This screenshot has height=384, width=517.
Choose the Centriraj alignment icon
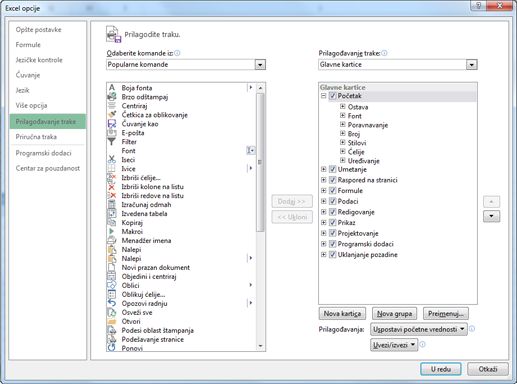[112, 106]
